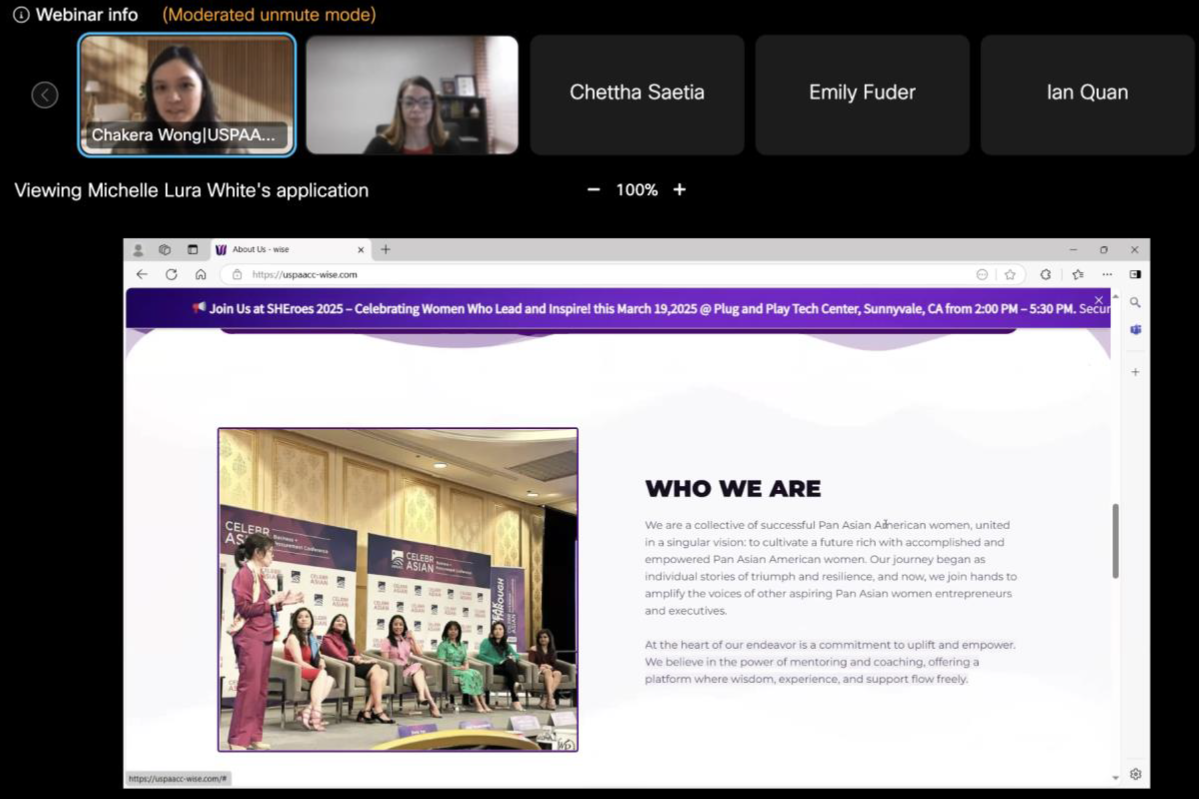Open the browser workspaces icon
Viewport: 1199px width, 799px height.
(164, 249)
